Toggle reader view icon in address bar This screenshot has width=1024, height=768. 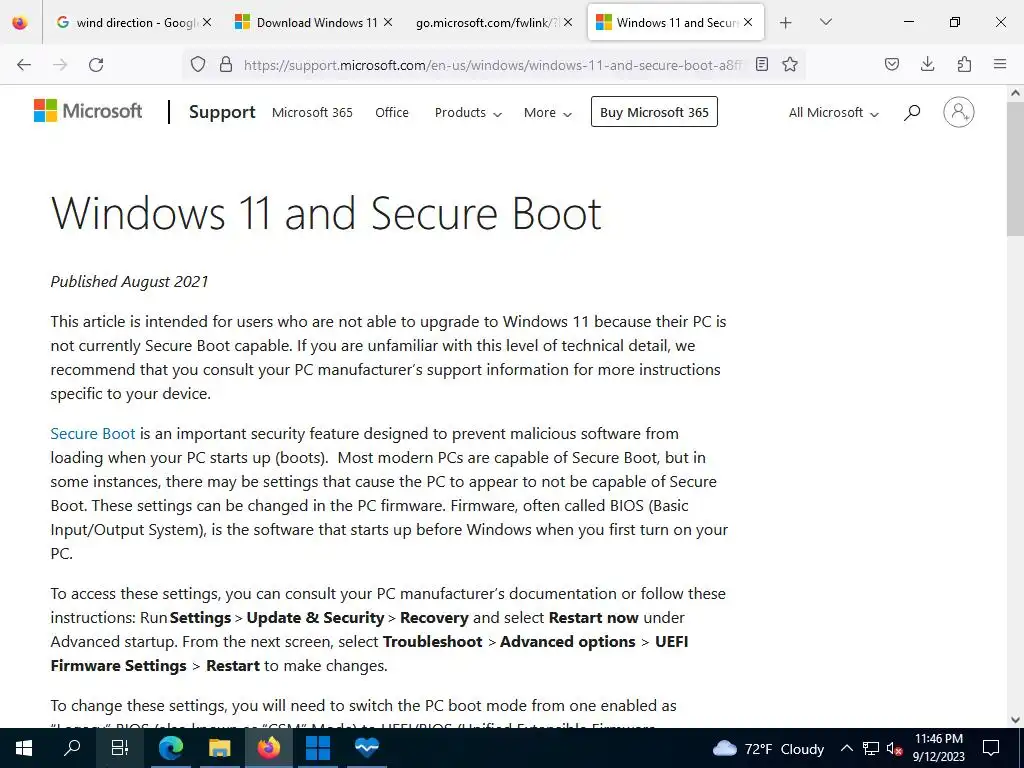[x=761, y=64]
